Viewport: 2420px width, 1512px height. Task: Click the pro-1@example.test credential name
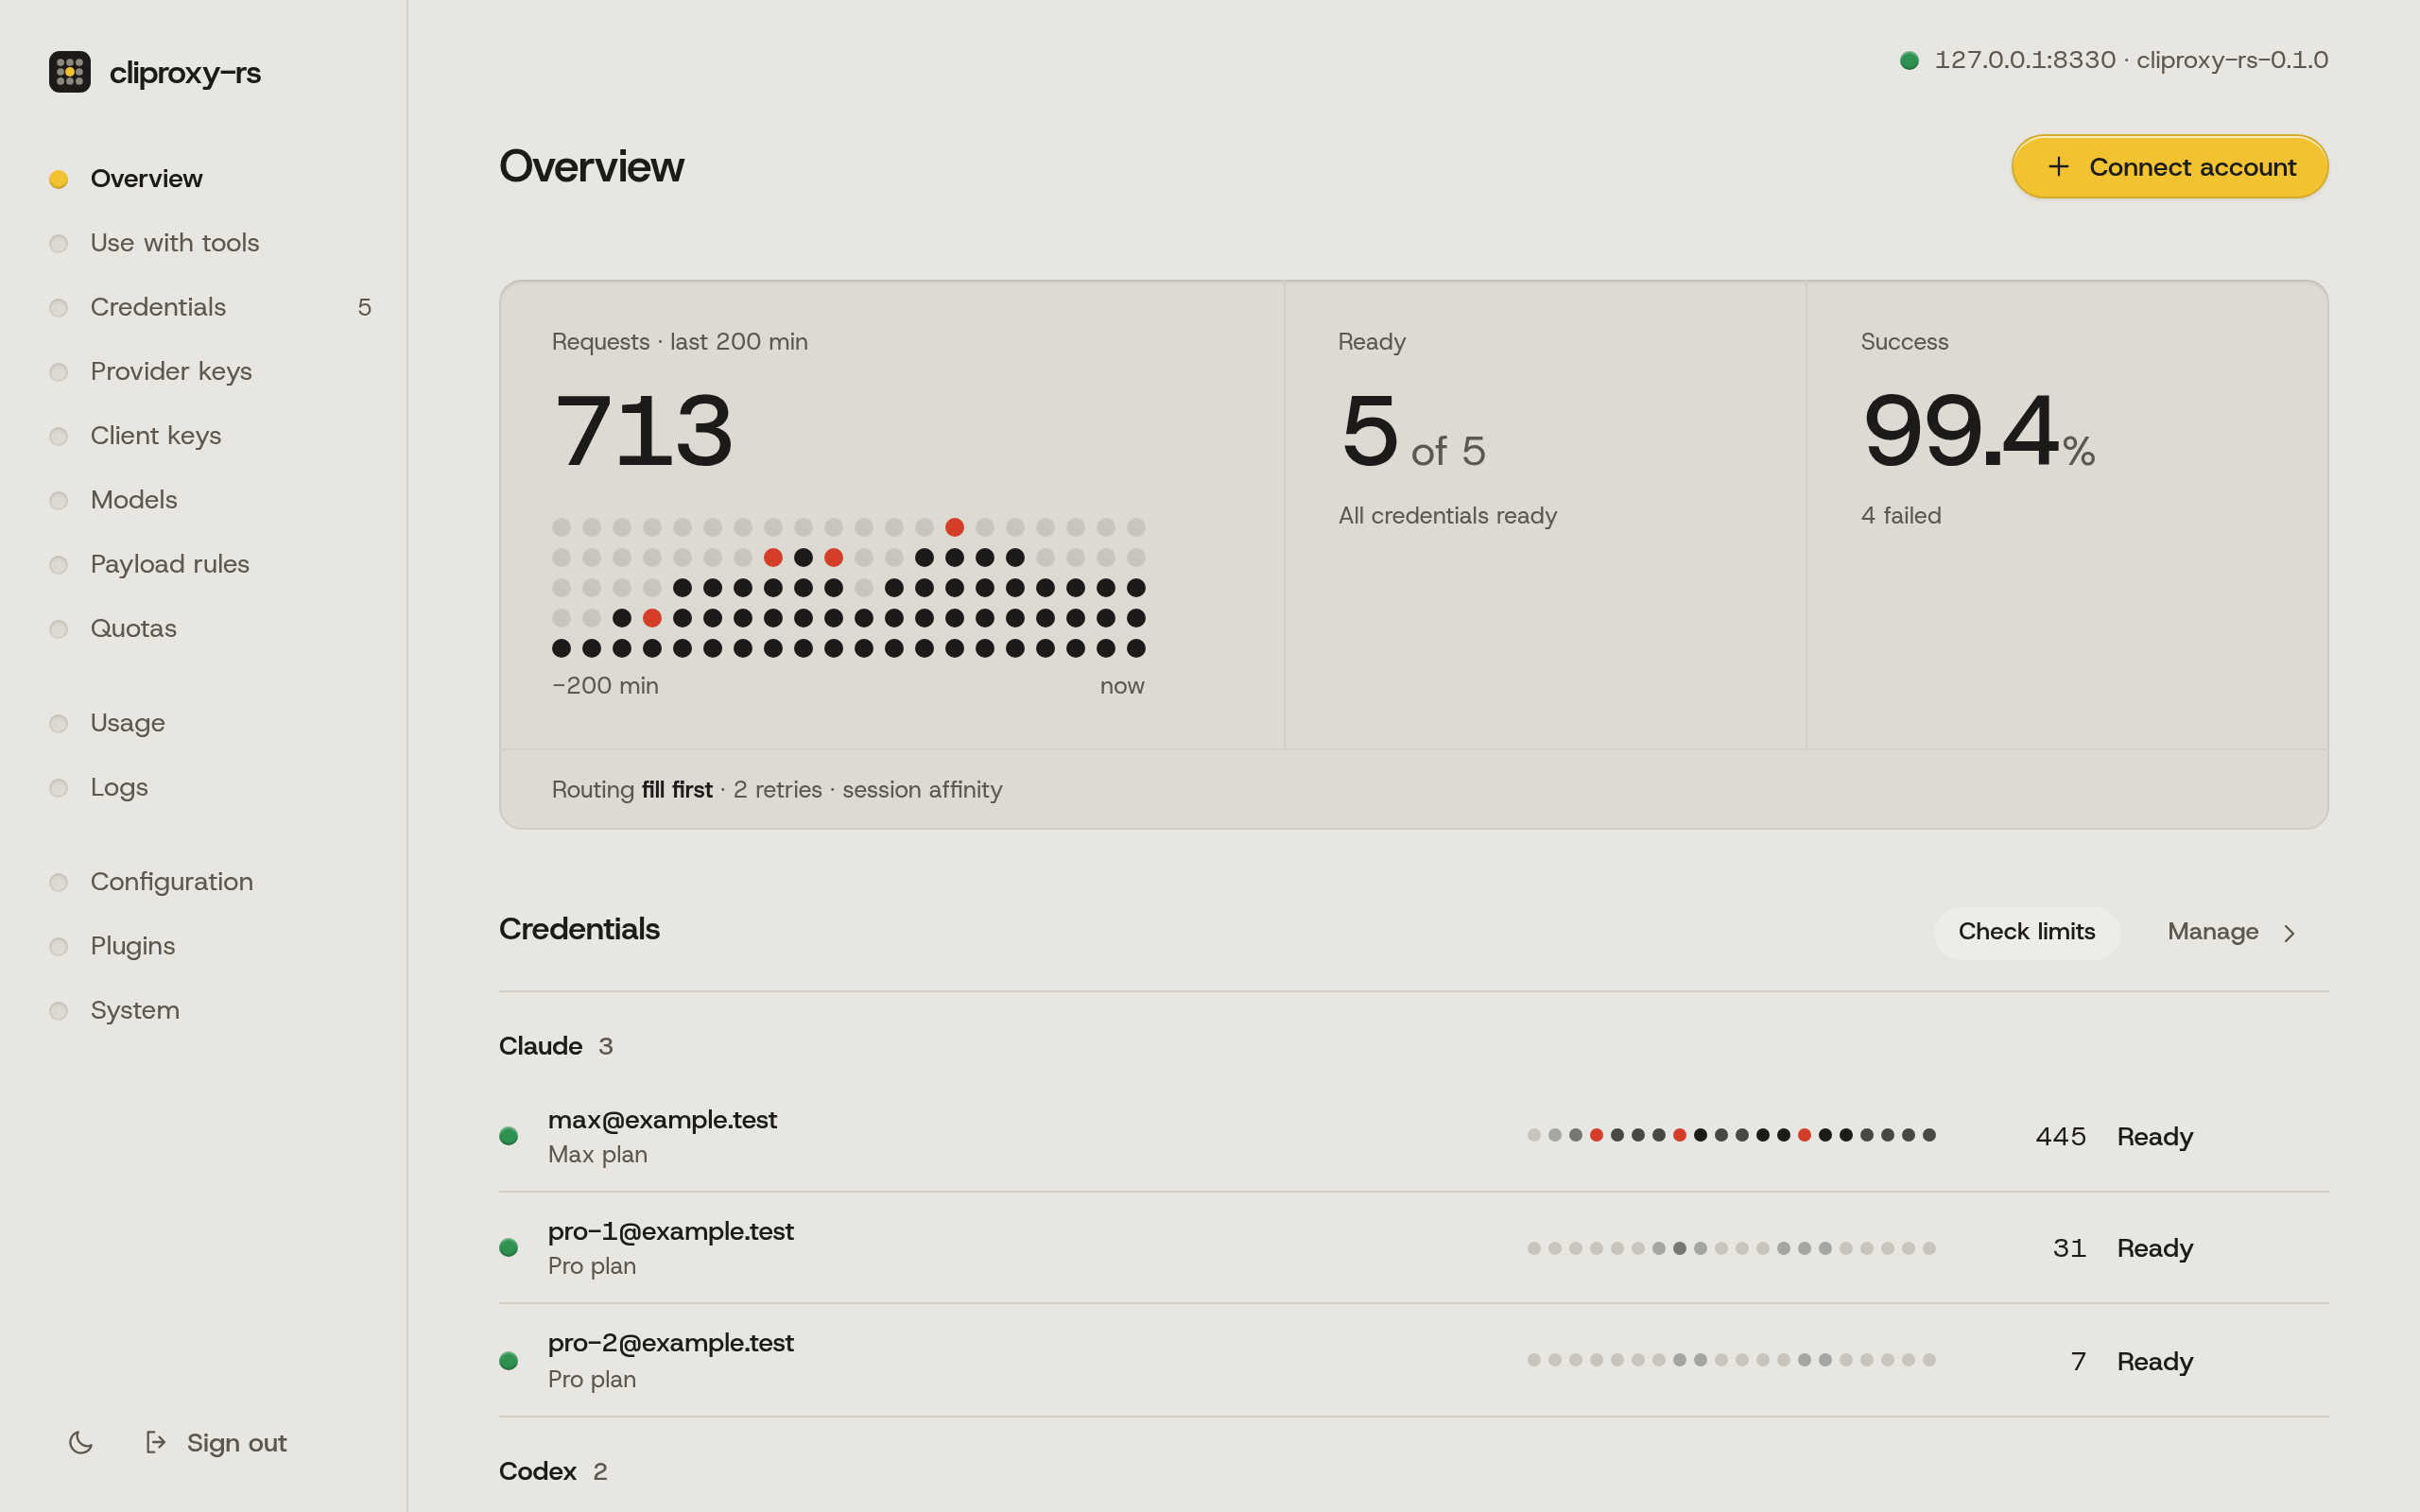point(670,1231)
